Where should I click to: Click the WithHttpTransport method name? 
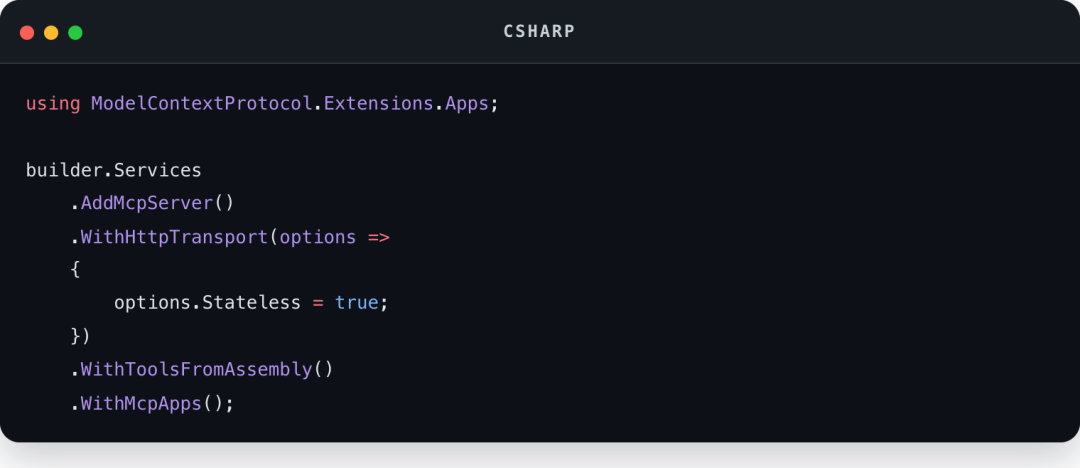point(174,237)
